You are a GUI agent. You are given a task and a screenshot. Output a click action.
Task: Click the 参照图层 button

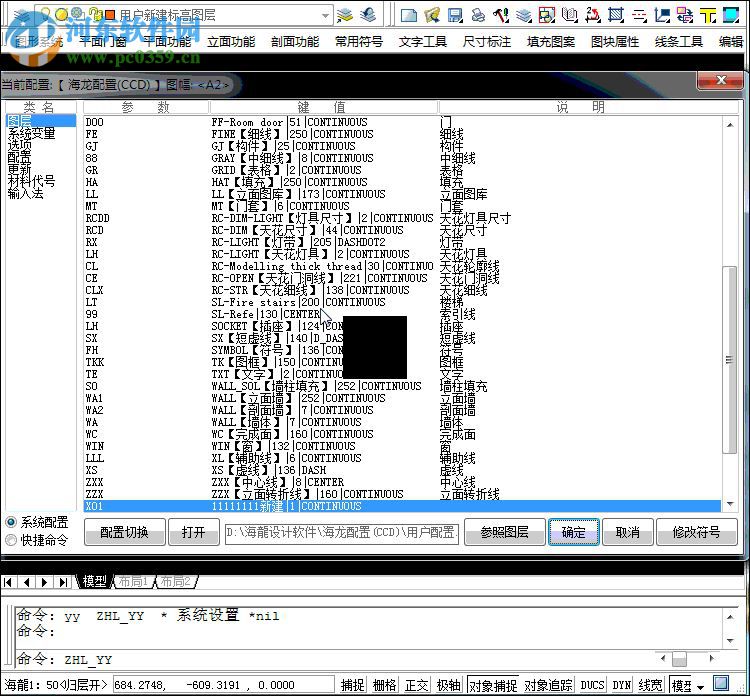(505, 532)
